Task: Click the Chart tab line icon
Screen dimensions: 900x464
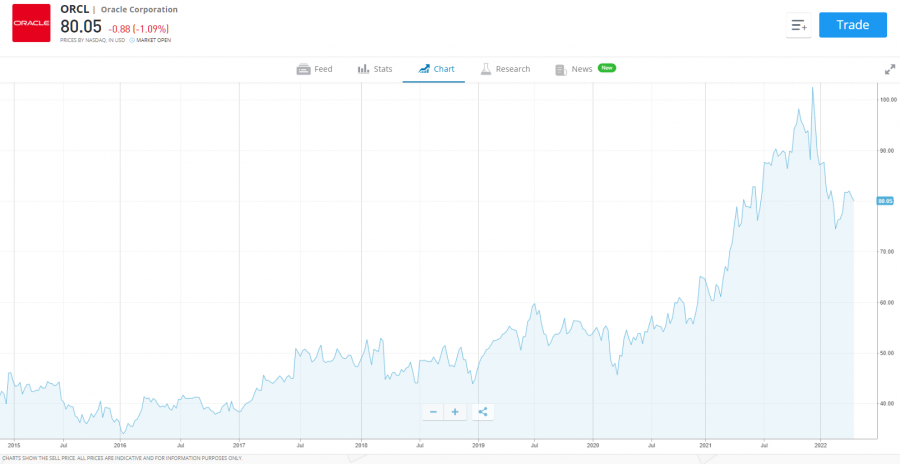Action: tap(424, 69)
